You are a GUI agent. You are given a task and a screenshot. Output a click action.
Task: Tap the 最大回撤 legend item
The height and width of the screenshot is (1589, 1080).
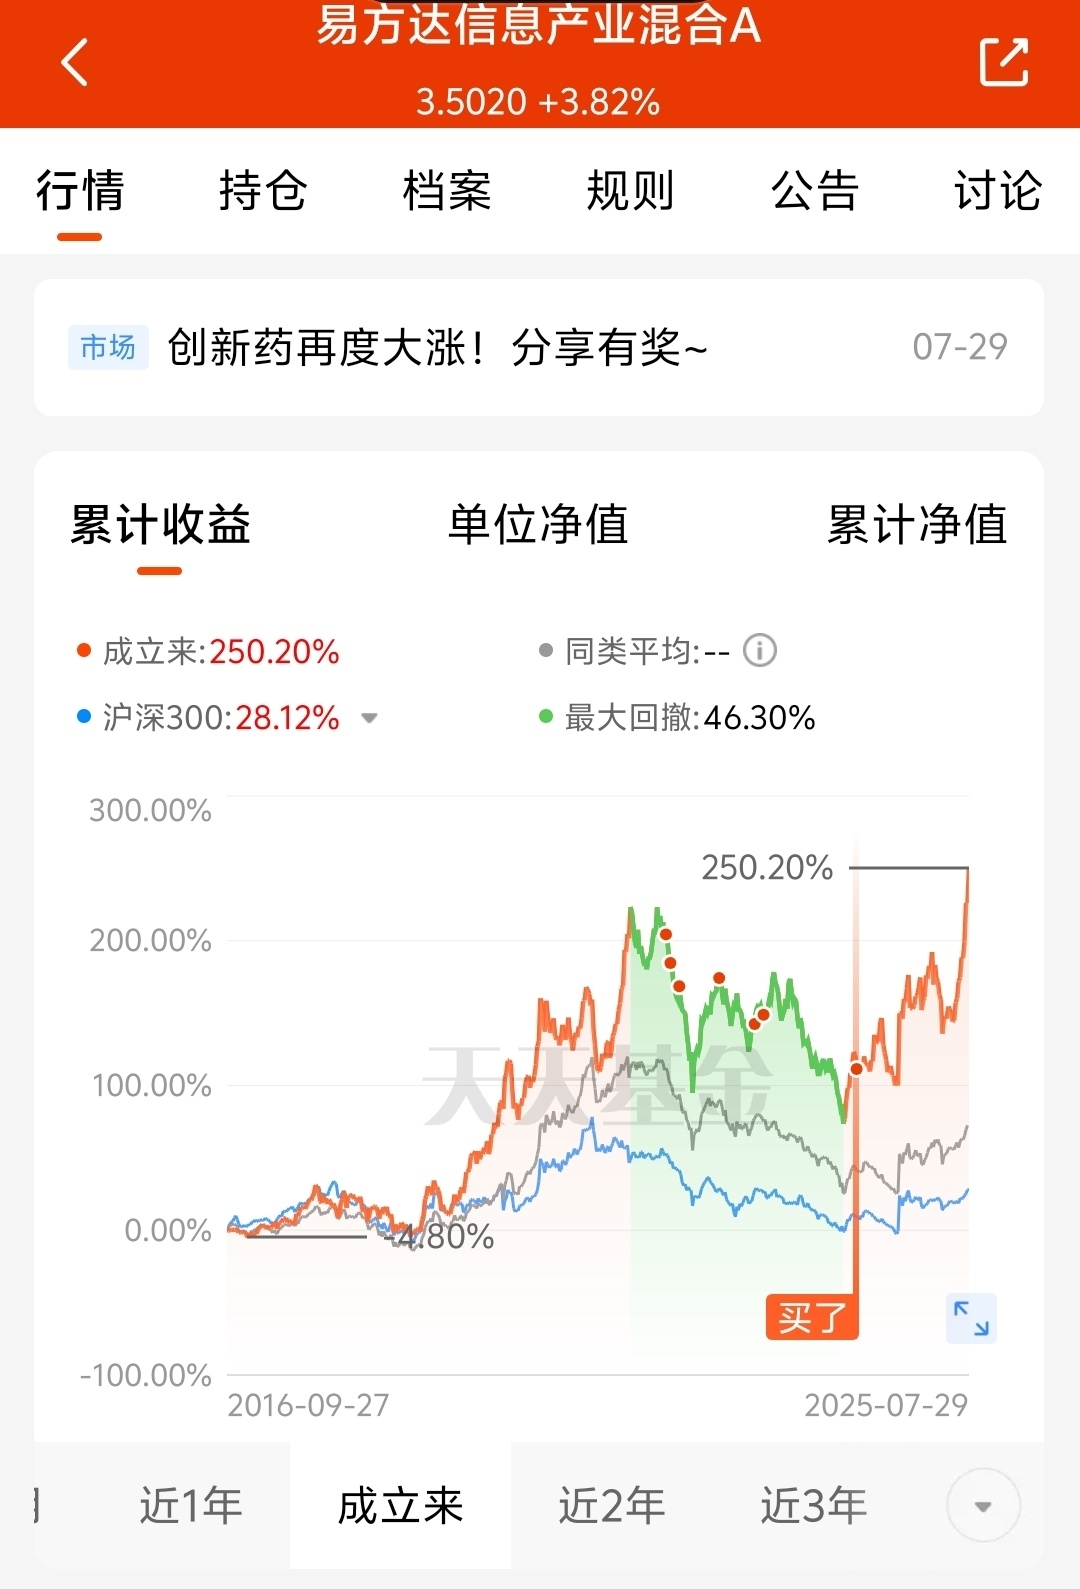(x=677, y=717)
